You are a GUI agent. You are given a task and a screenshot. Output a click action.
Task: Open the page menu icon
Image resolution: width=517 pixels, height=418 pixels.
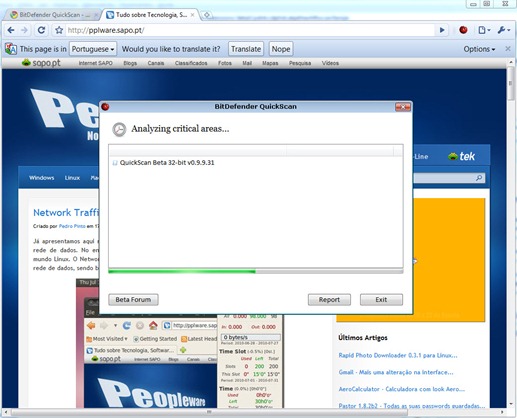click(x=484, y=30)
